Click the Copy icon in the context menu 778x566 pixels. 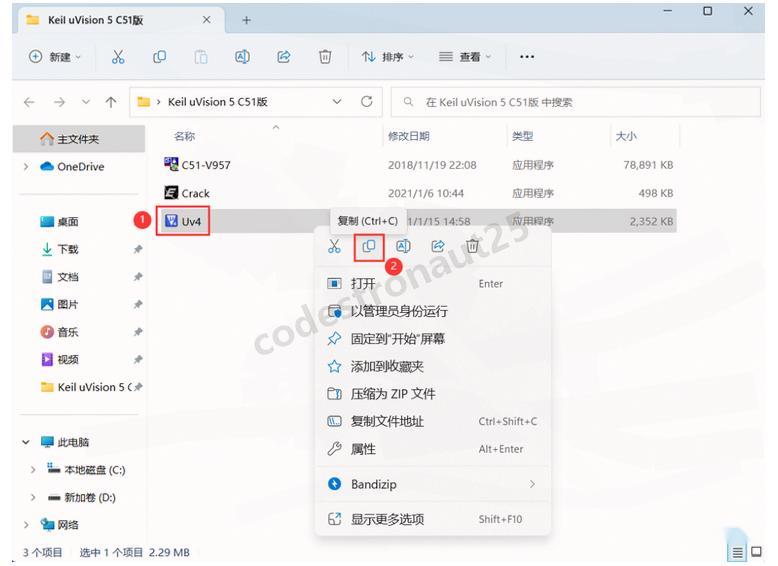click(x=369, y=246)
